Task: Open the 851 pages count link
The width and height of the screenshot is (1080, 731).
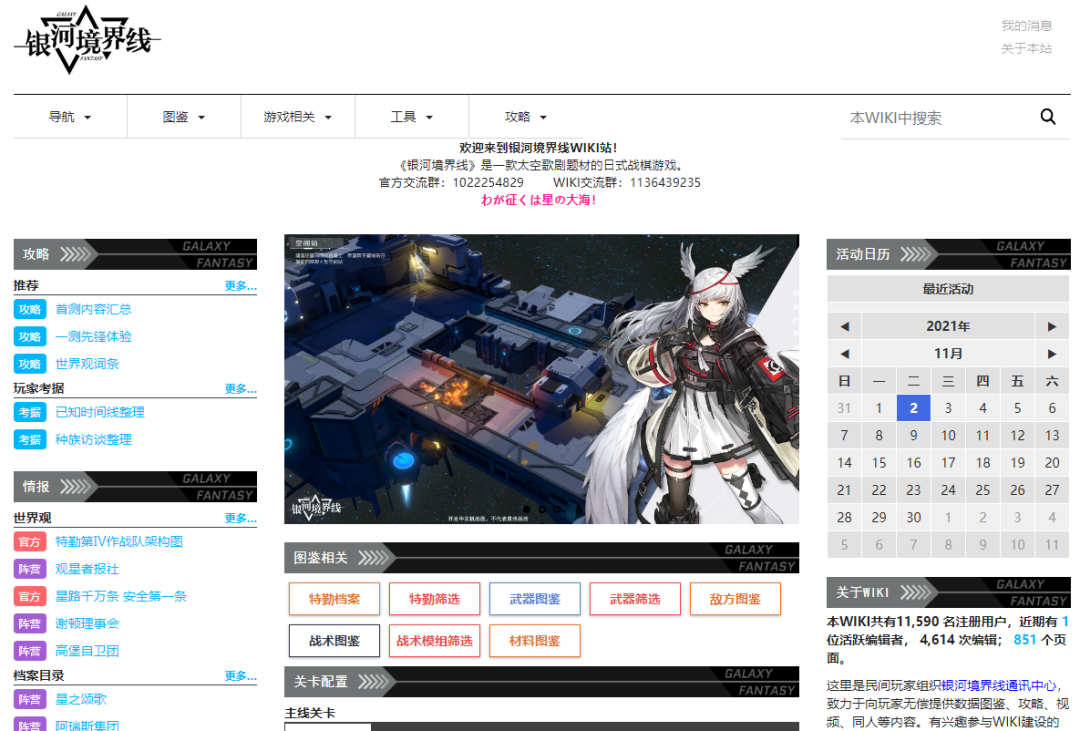Action: click(1024, 640)
